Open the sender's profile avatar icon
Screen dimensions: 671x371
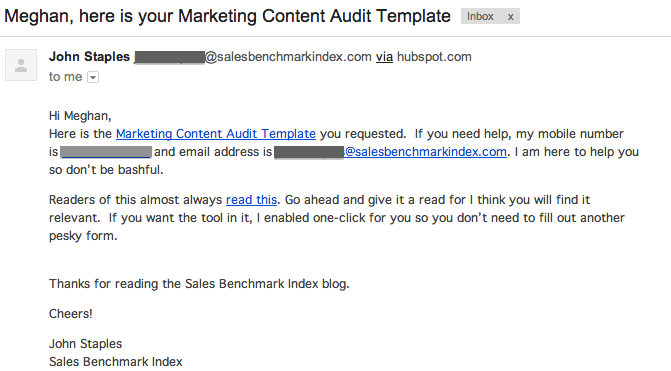(21, 65)
